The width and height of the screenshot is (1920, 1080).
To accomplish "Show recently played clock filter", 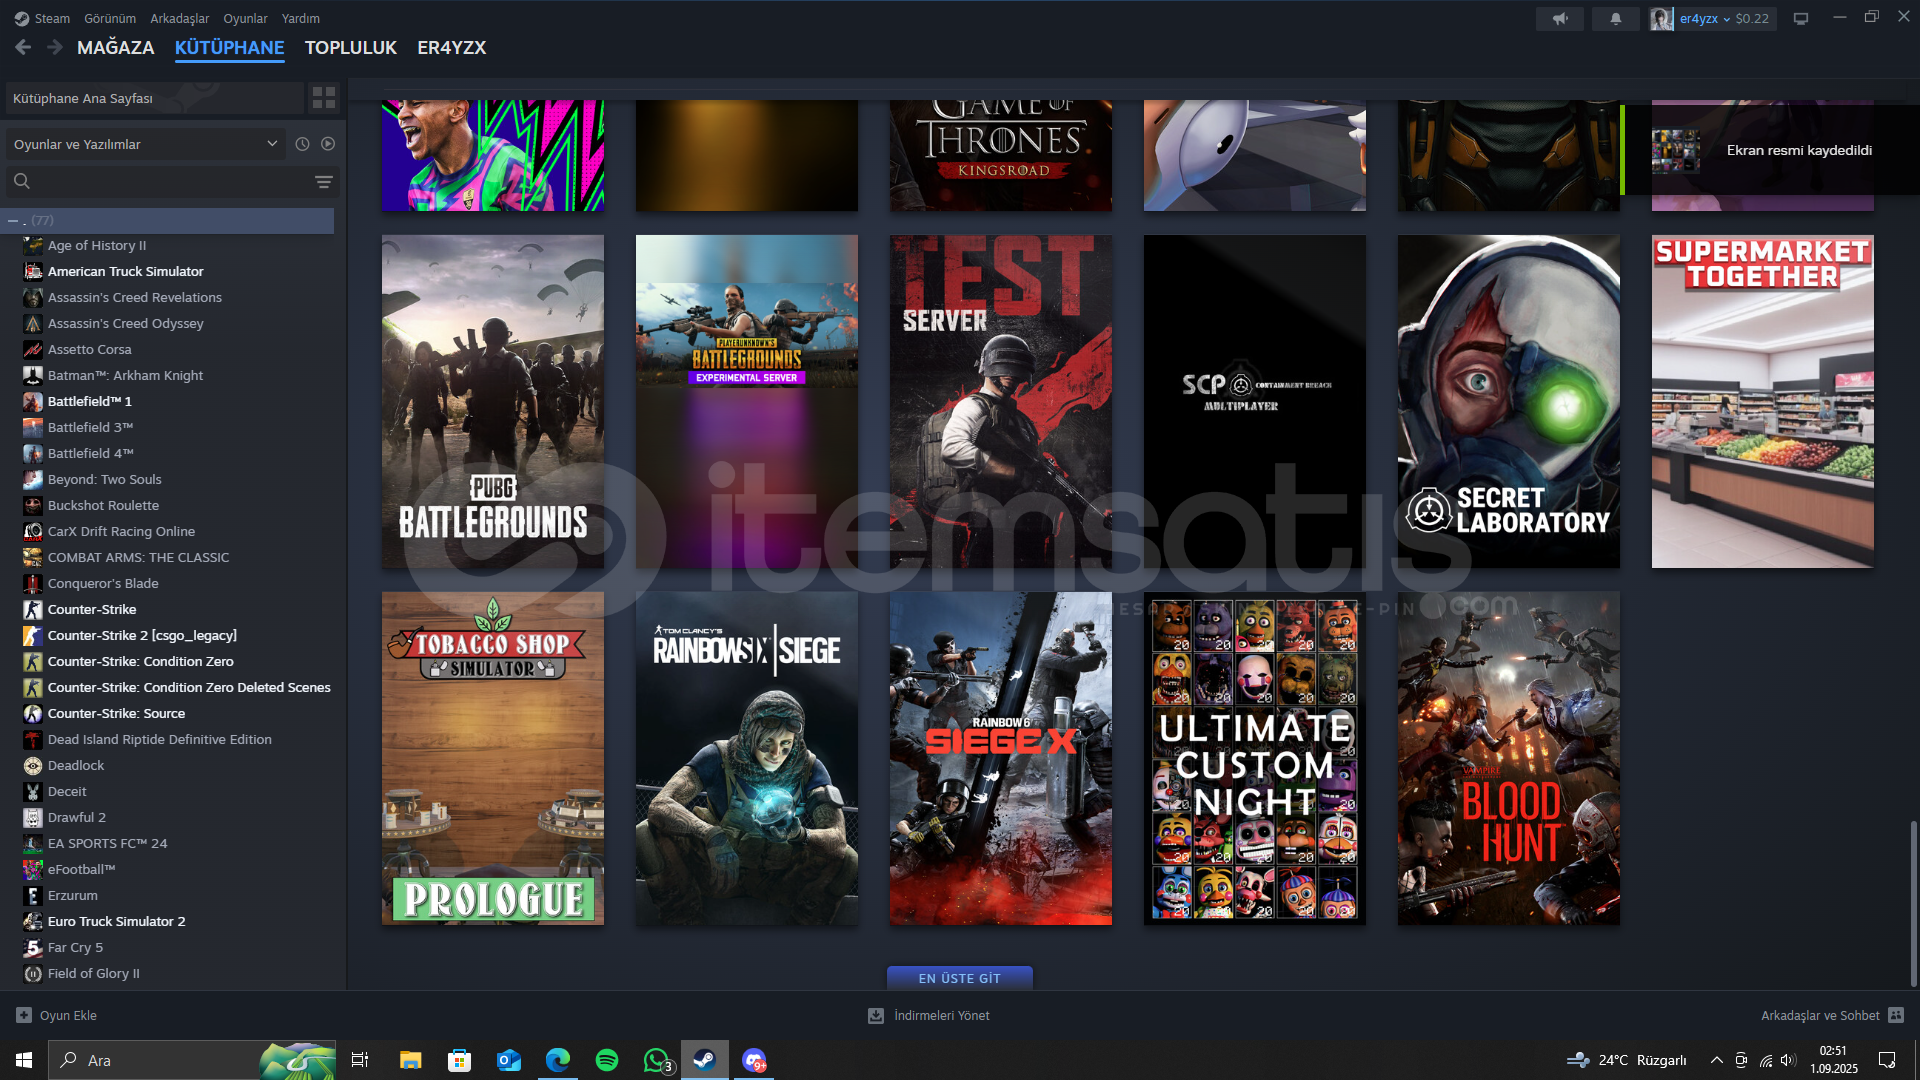I will pos(302,144).
